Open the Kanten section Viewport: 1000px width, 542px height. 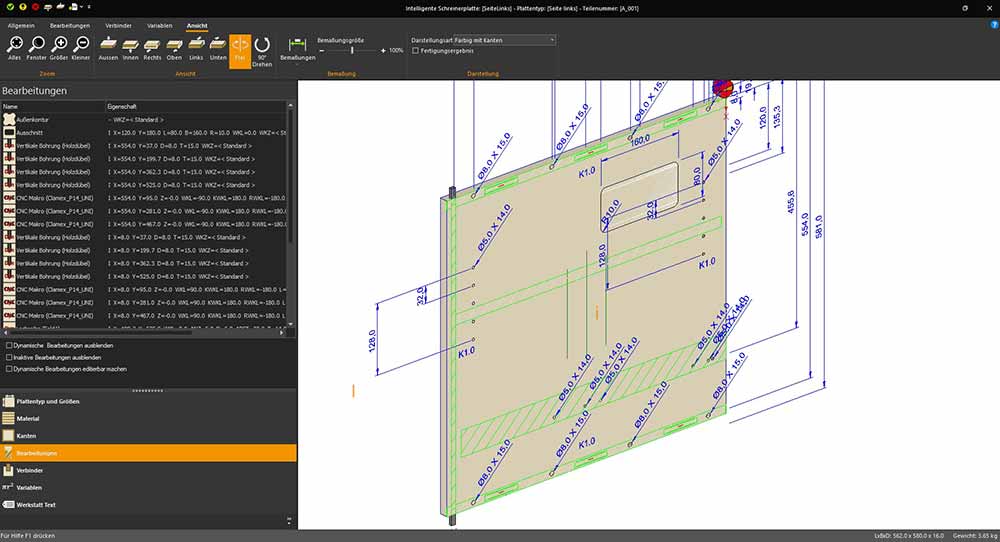tap(148, 436)
